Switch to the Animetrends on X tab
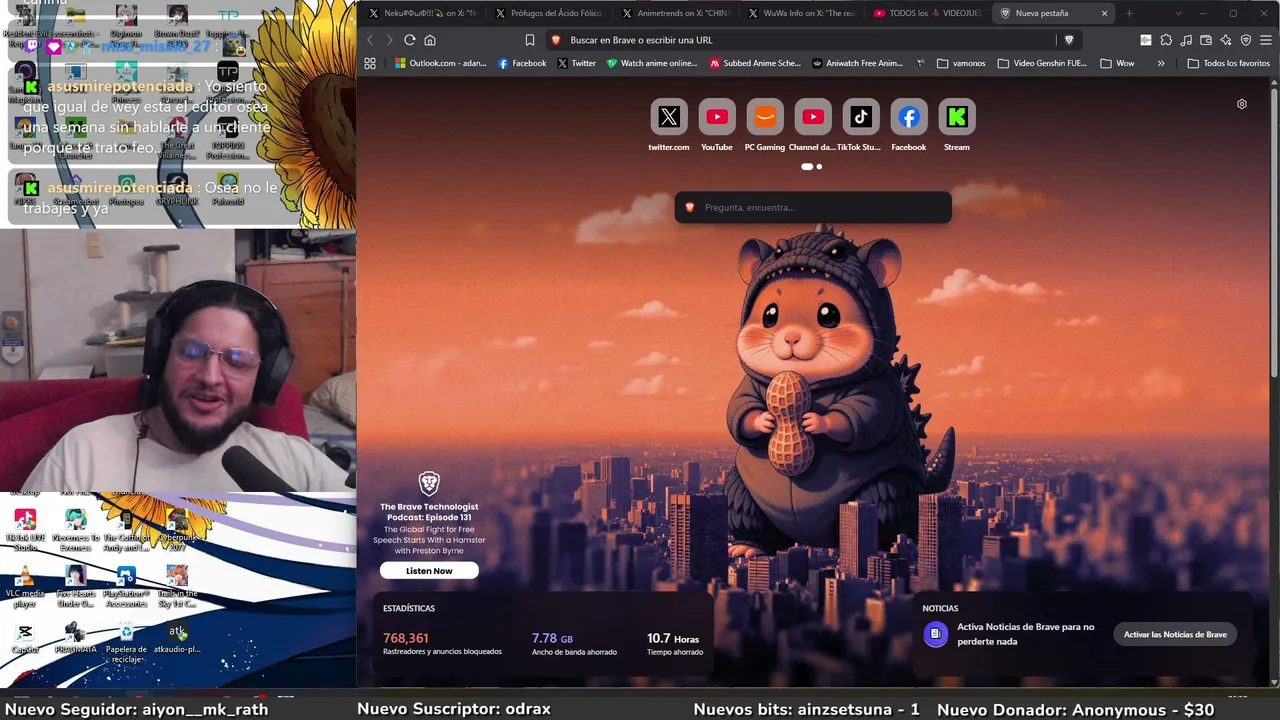1280x720 pixels. tap(675, 13)
